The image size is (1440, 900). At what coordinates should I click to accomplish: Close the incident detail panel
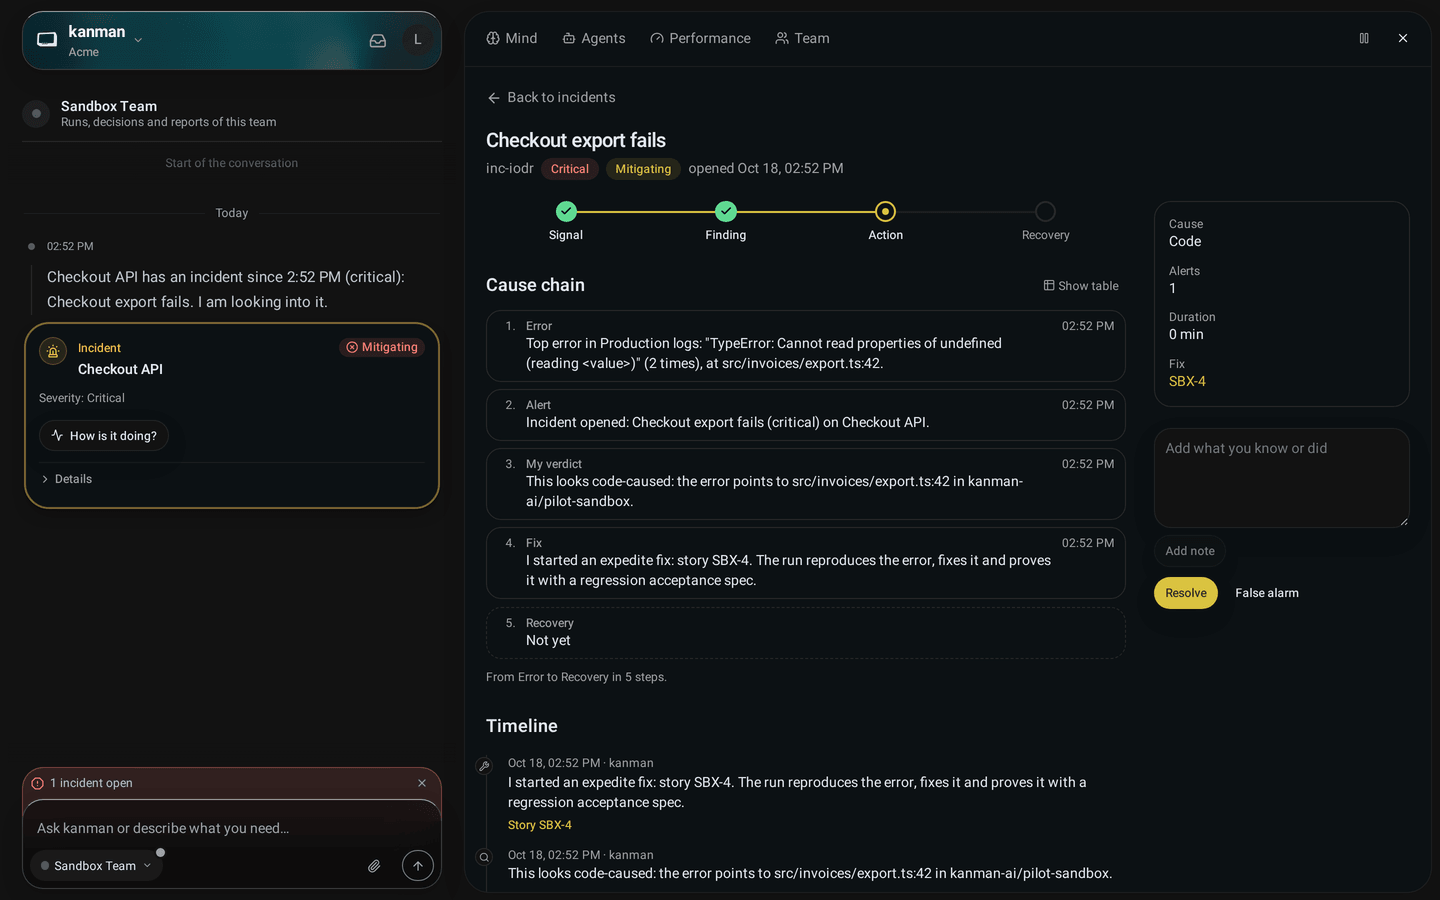(1403, 38)
